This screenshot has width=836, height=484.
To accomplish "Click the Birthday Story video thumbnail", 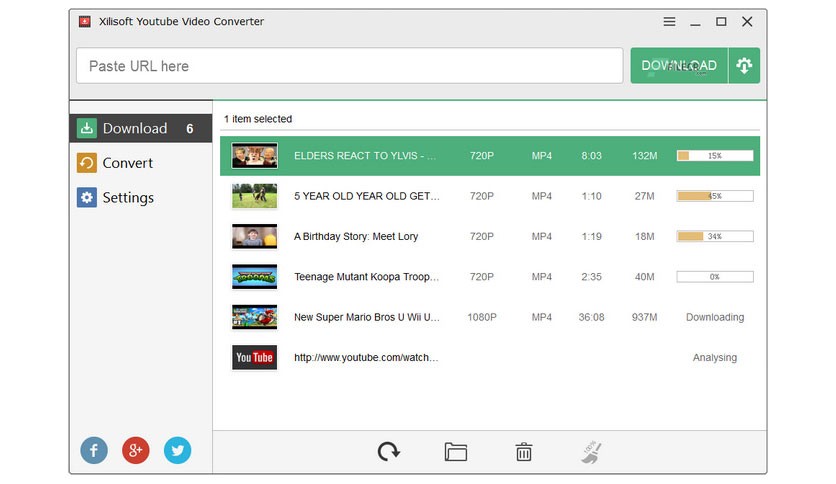I will click(x=254, y=236).
